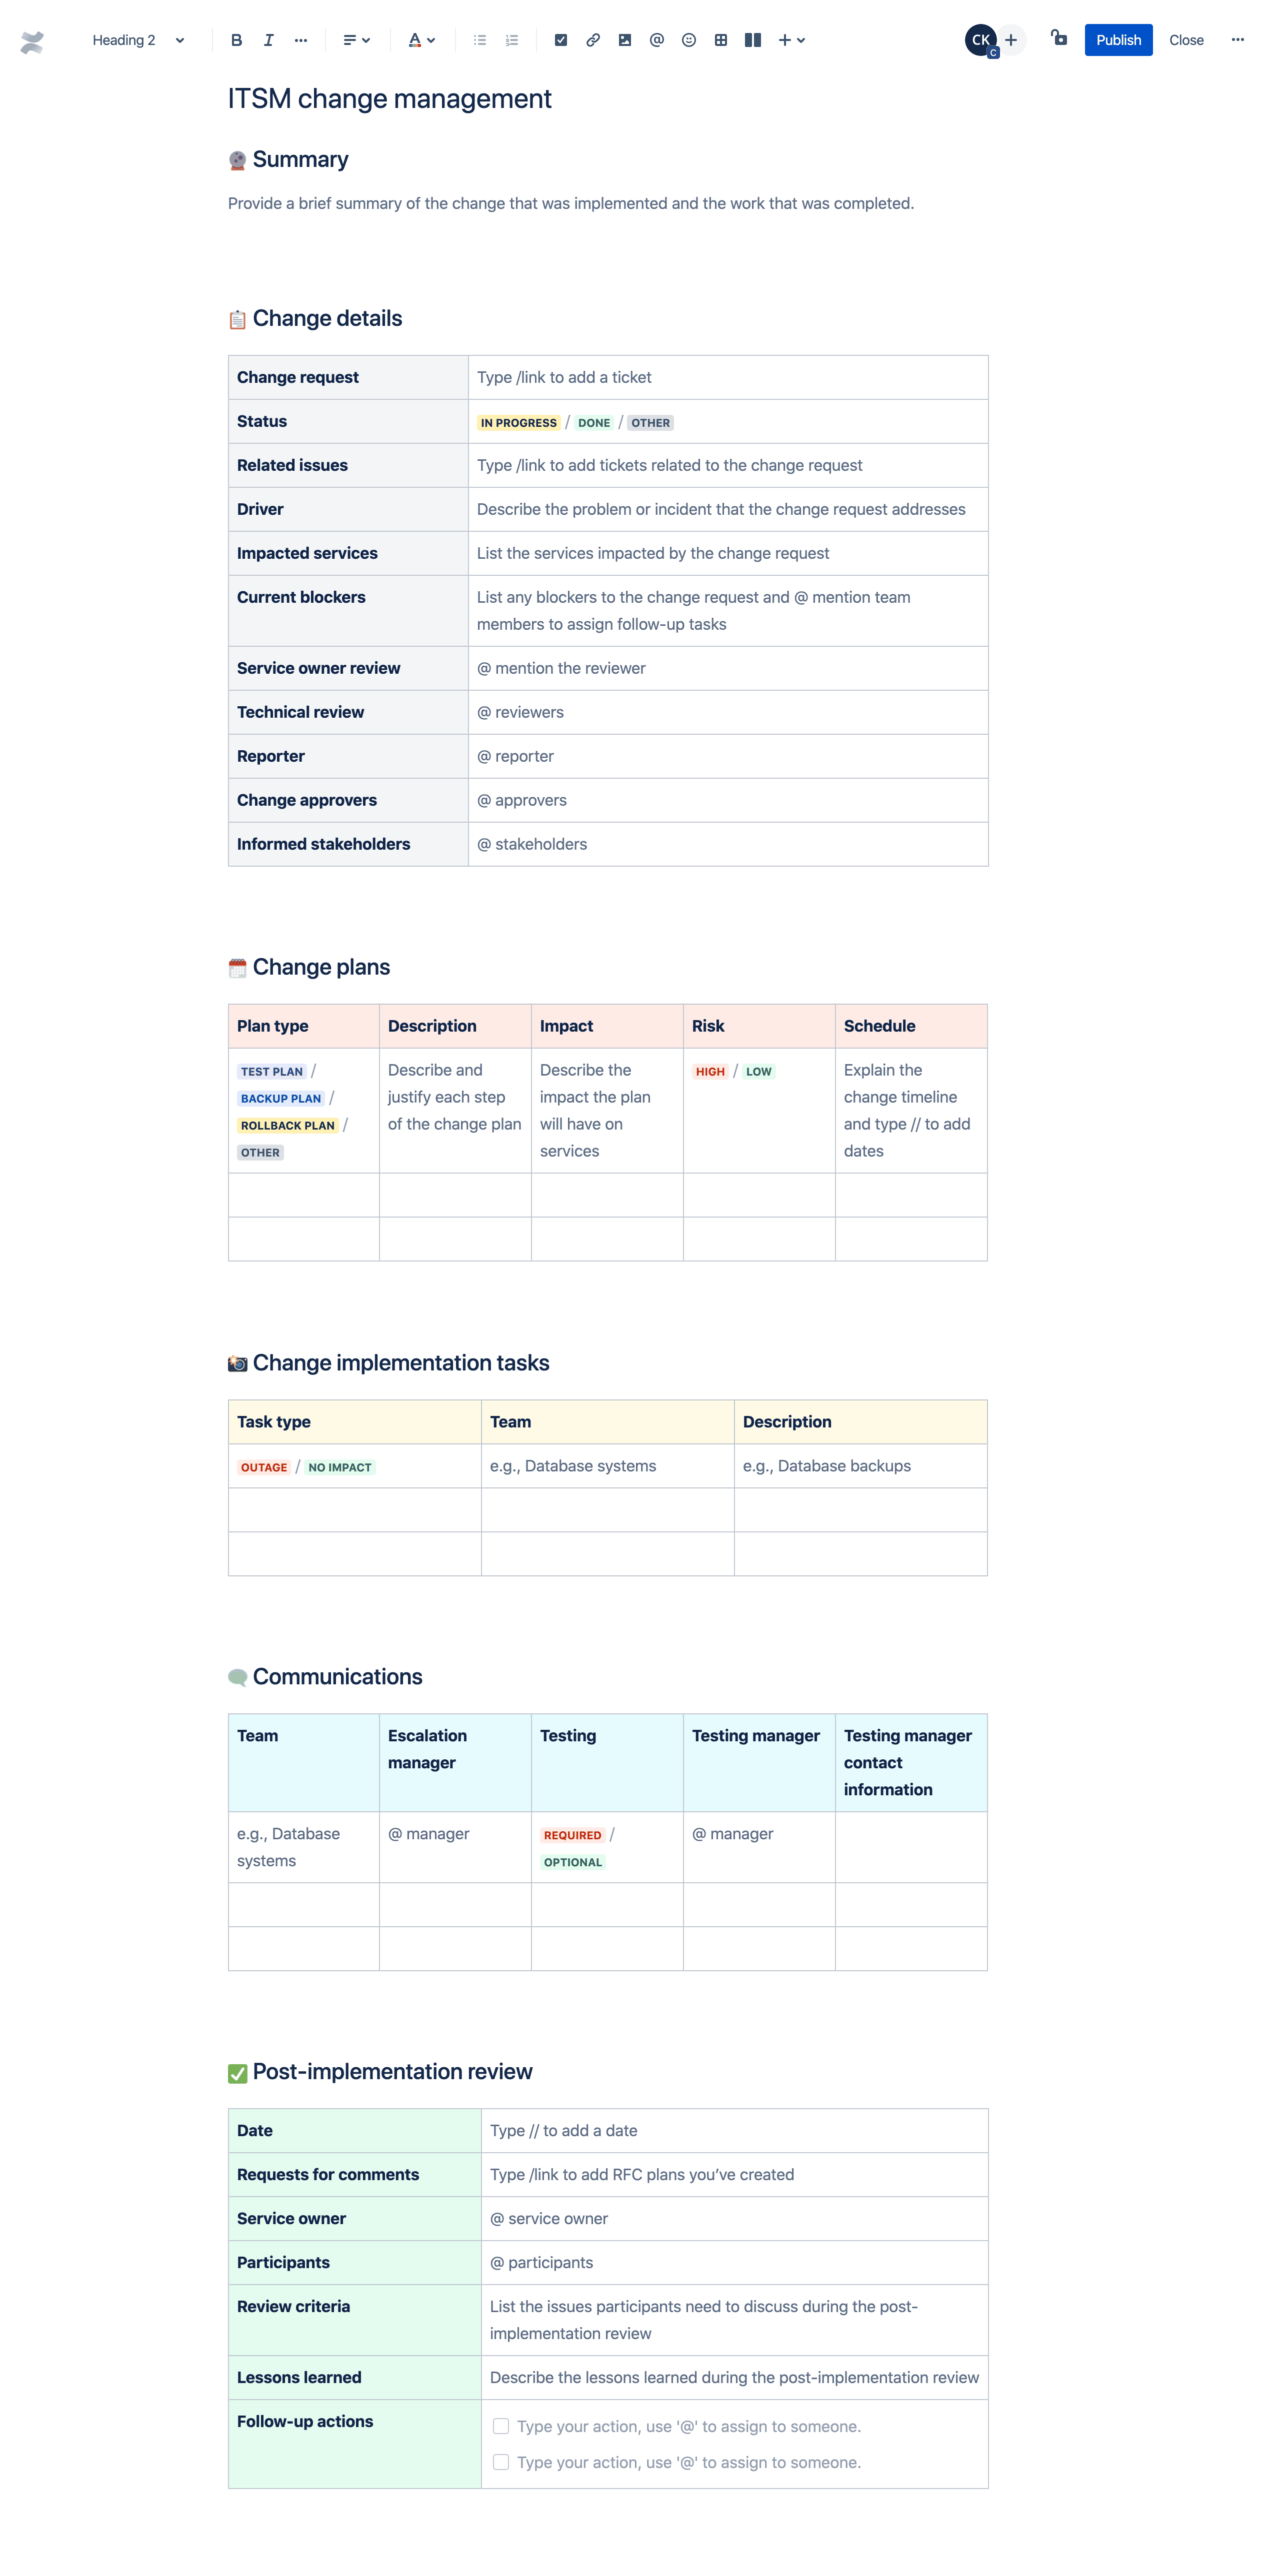This screenshot has height=2576, width=1280.
Task: Click the Reporter input field
Action: pos(728,756)
